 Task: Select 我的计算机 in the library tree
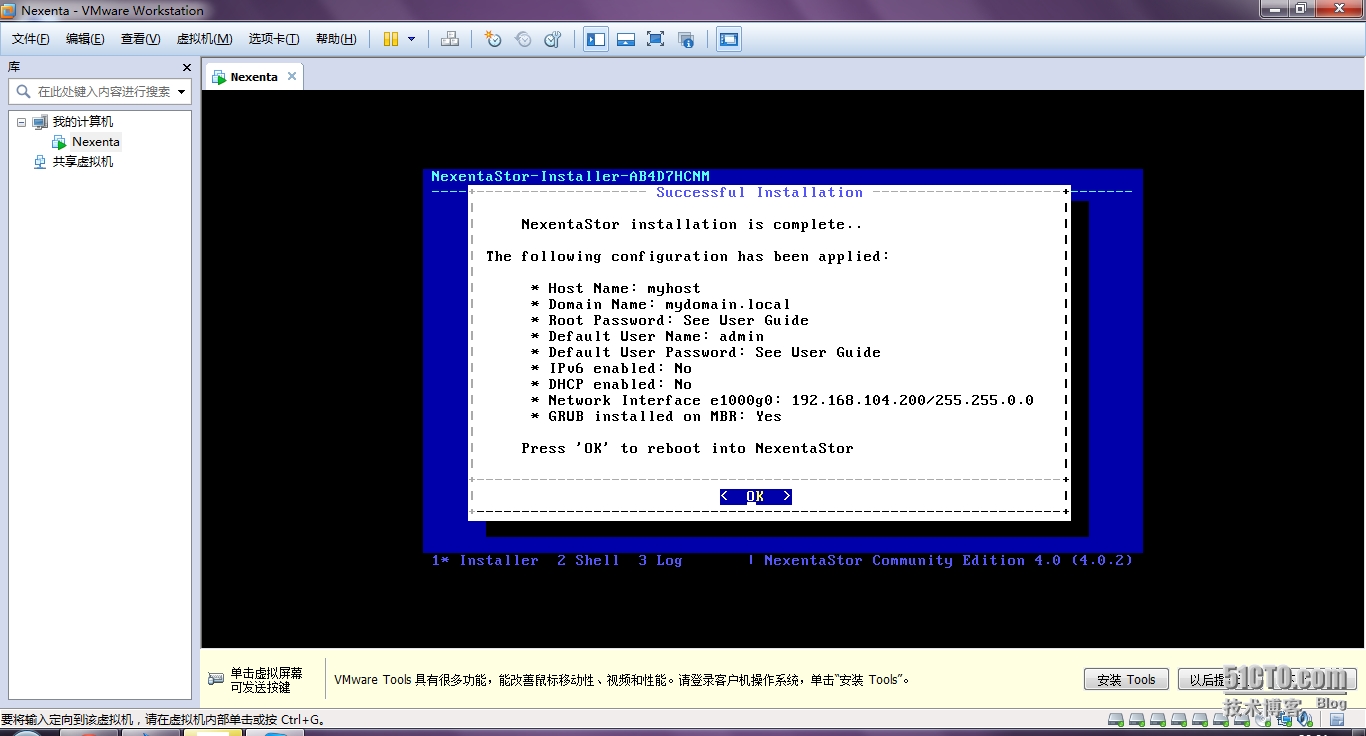pyautogui.click(x=82, y=122)
